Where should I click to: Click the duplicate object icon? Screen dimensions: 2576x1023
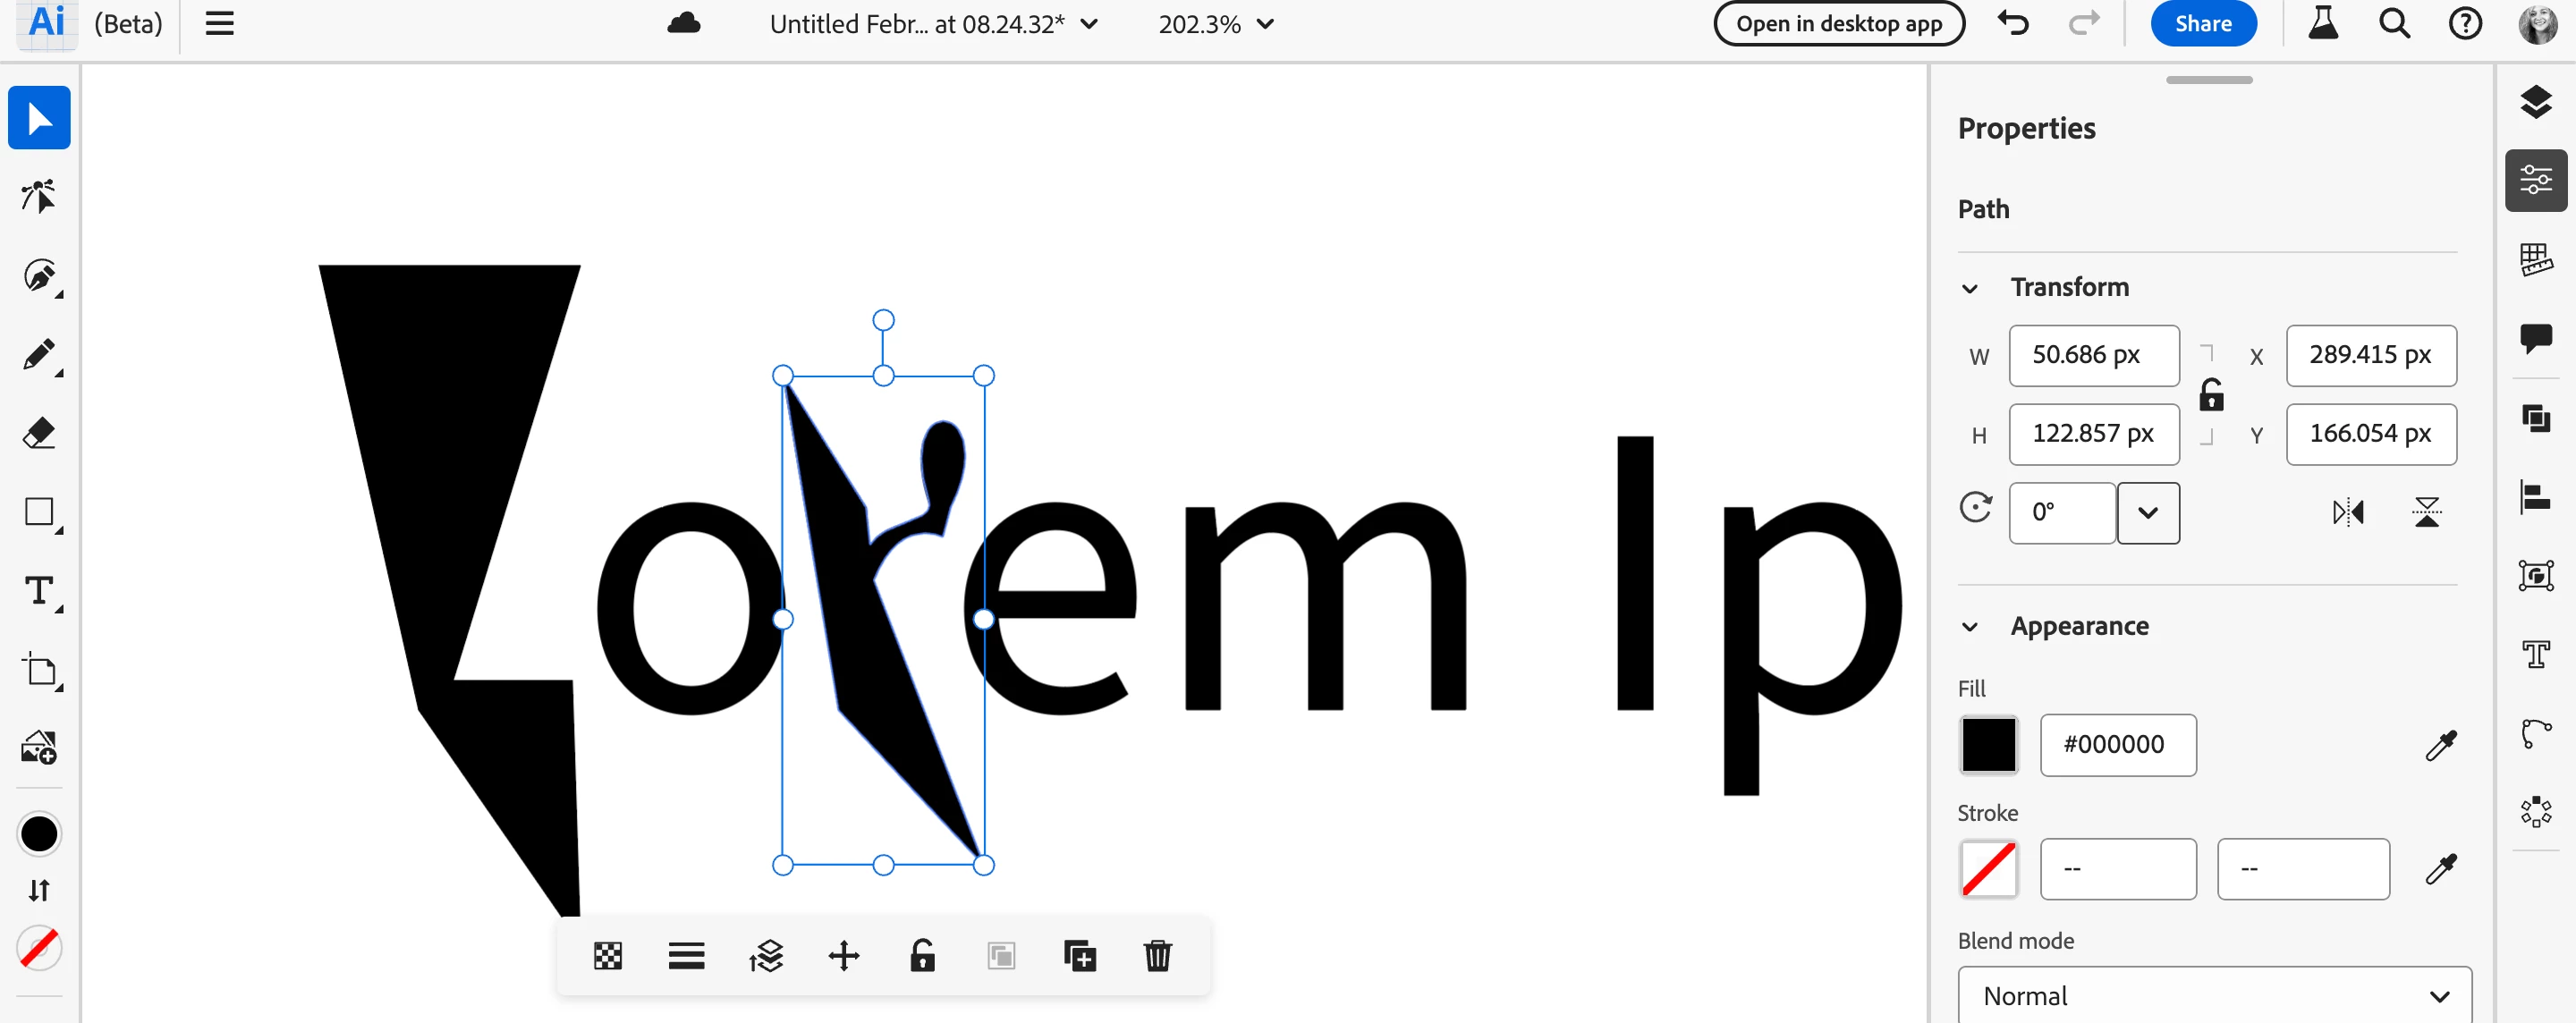click(1079, 956)
